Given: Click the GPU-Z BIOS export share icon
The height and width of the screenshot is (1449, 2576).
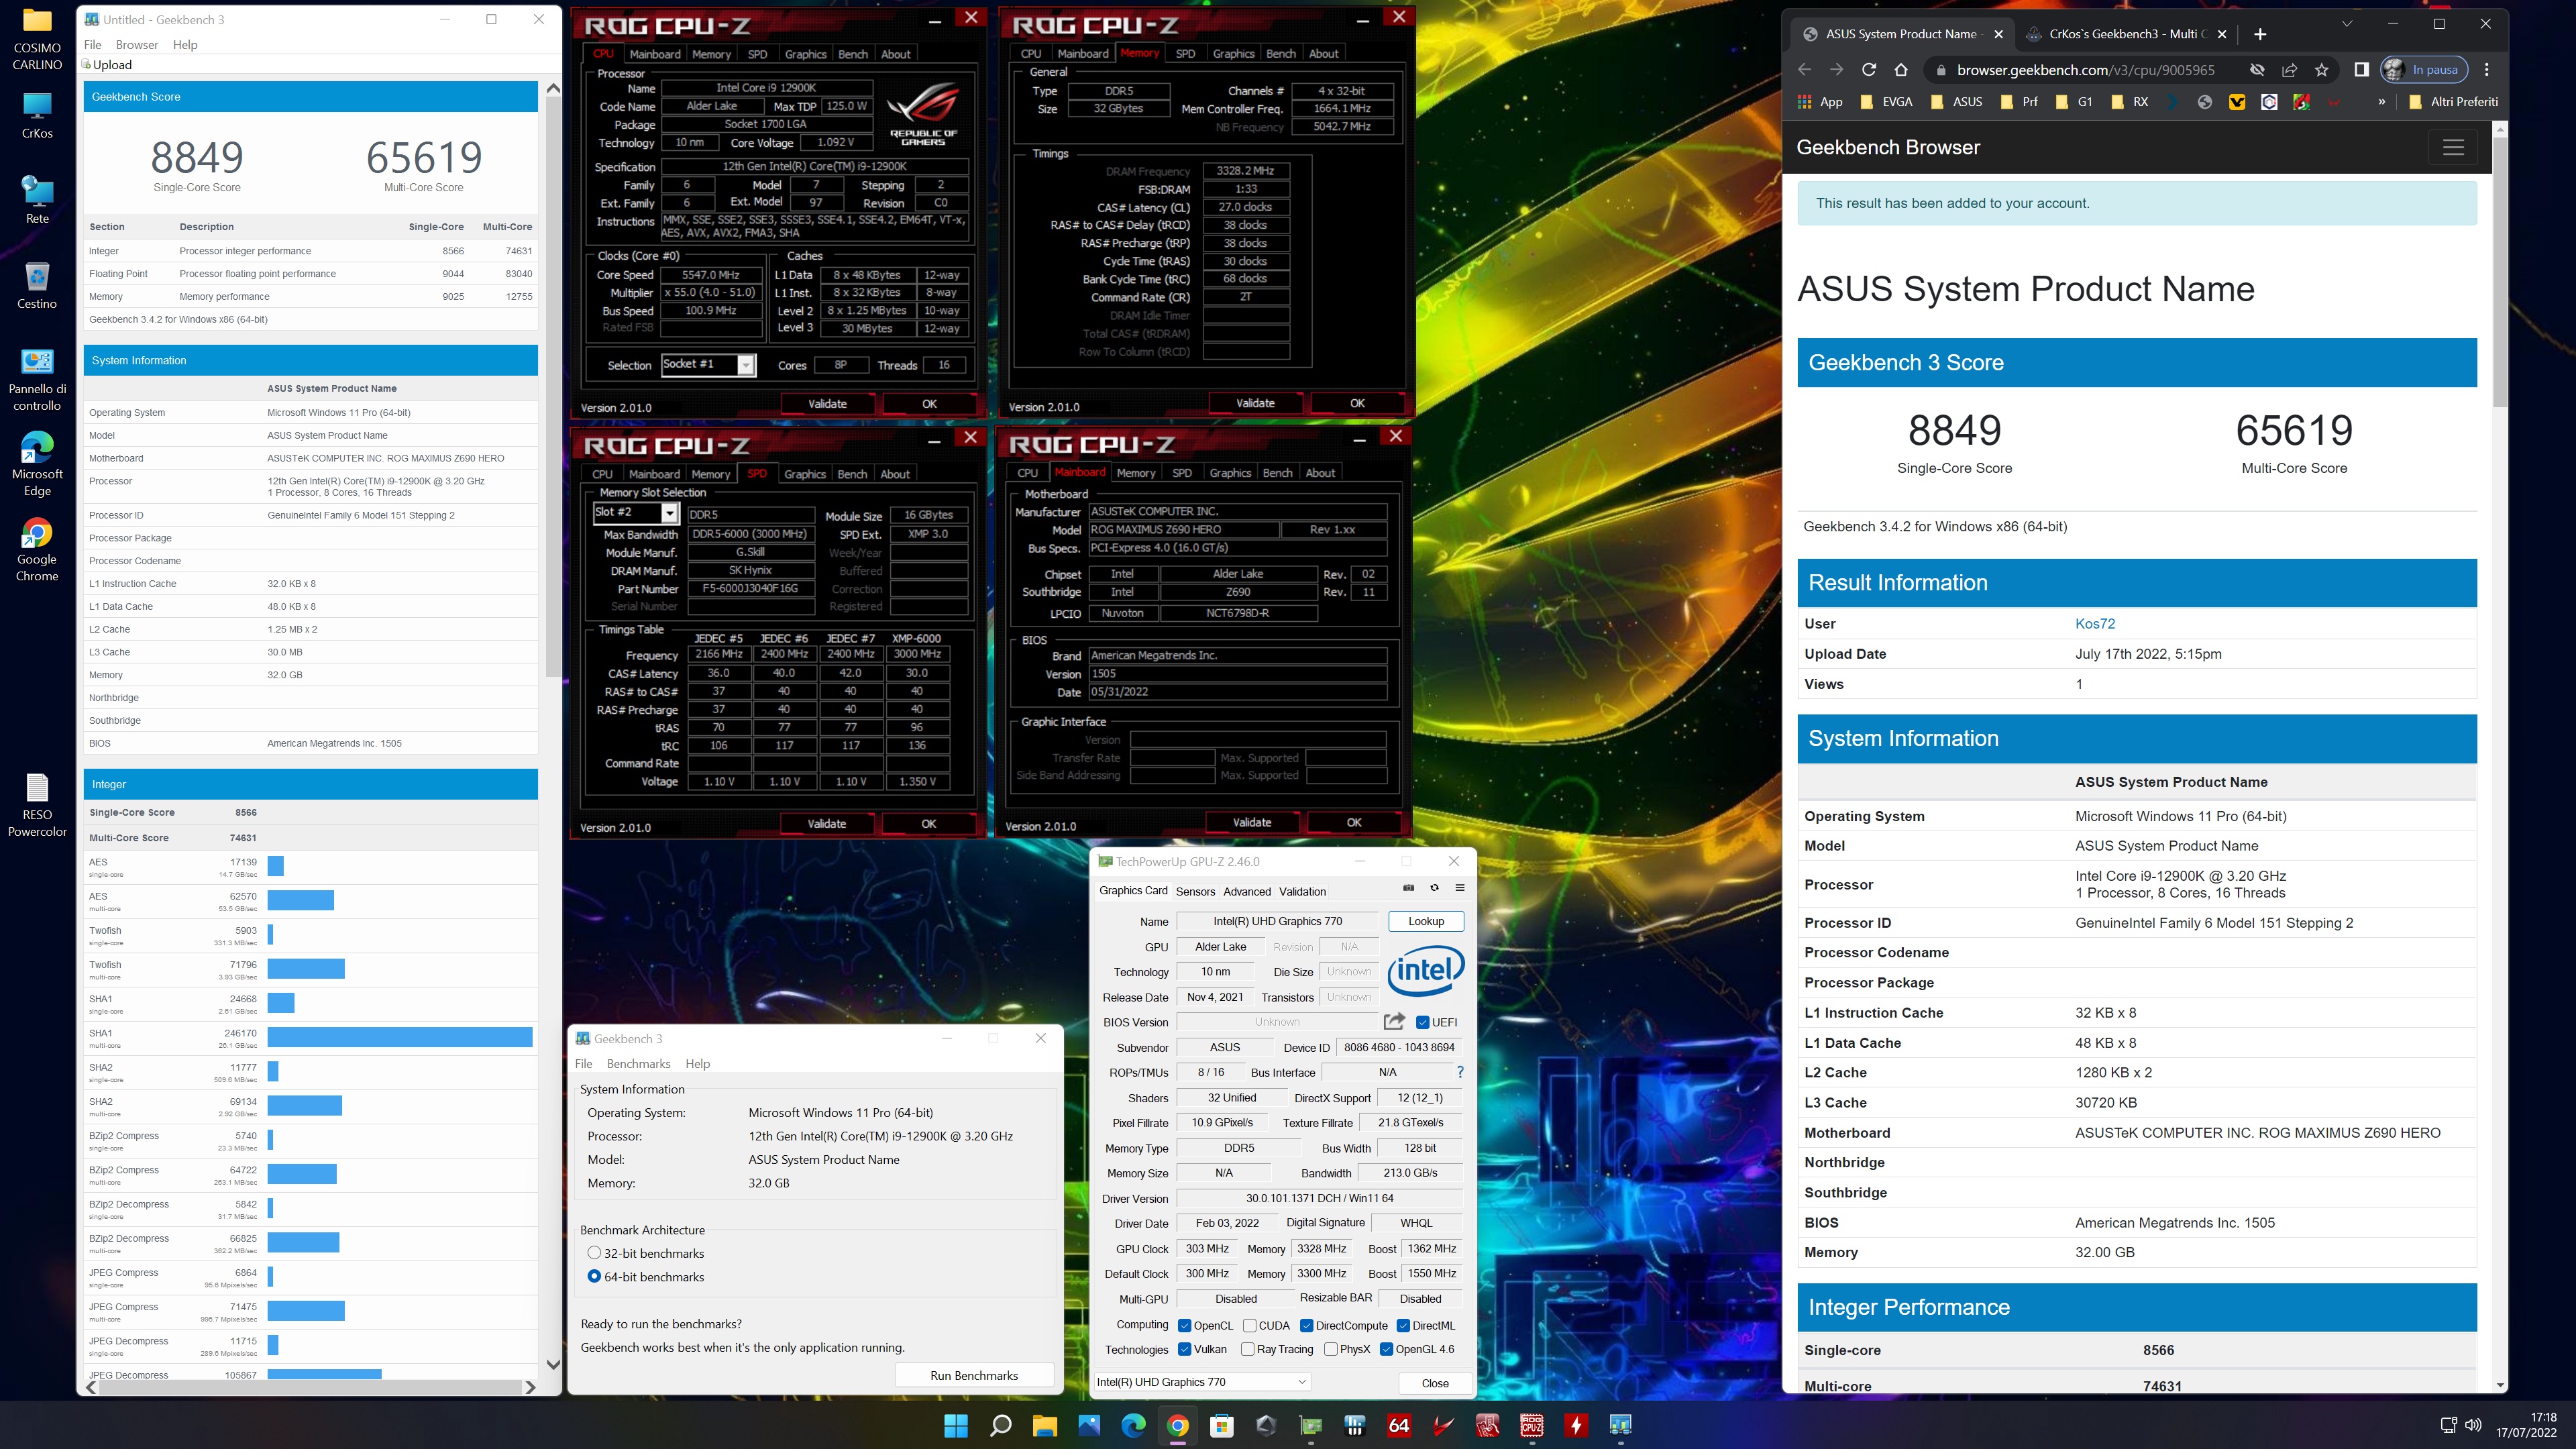Looking at the screenshot, I should 1394,1021.
